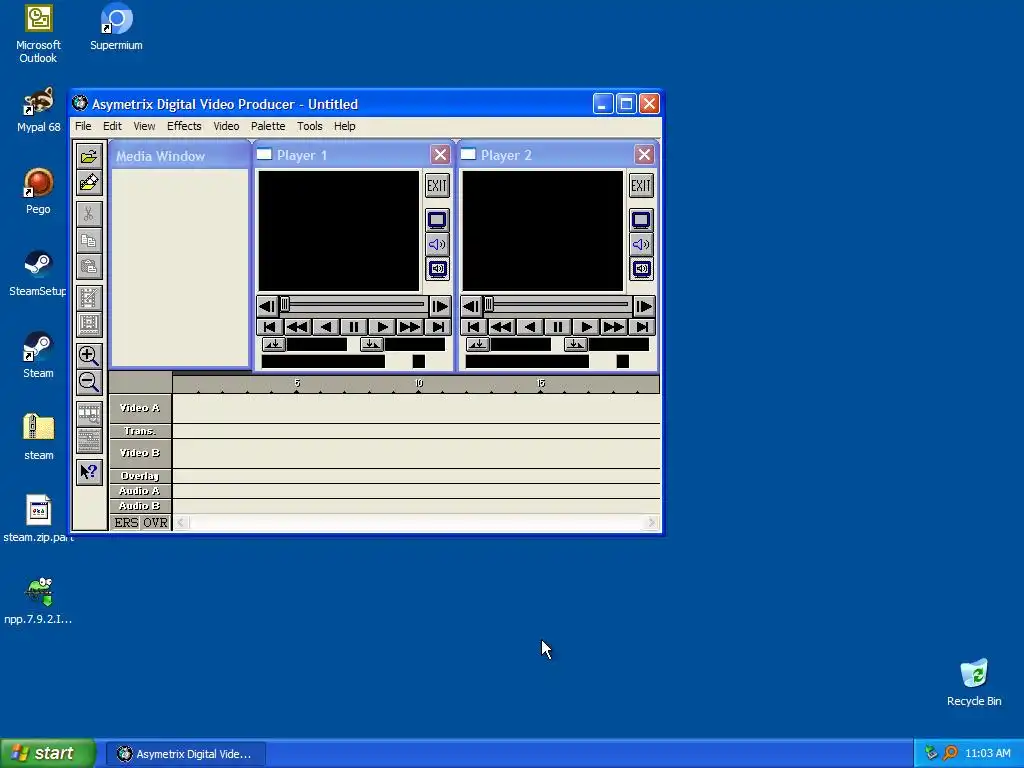
Task: Step forward one frame in Player 2
Action: click(643, 306)
